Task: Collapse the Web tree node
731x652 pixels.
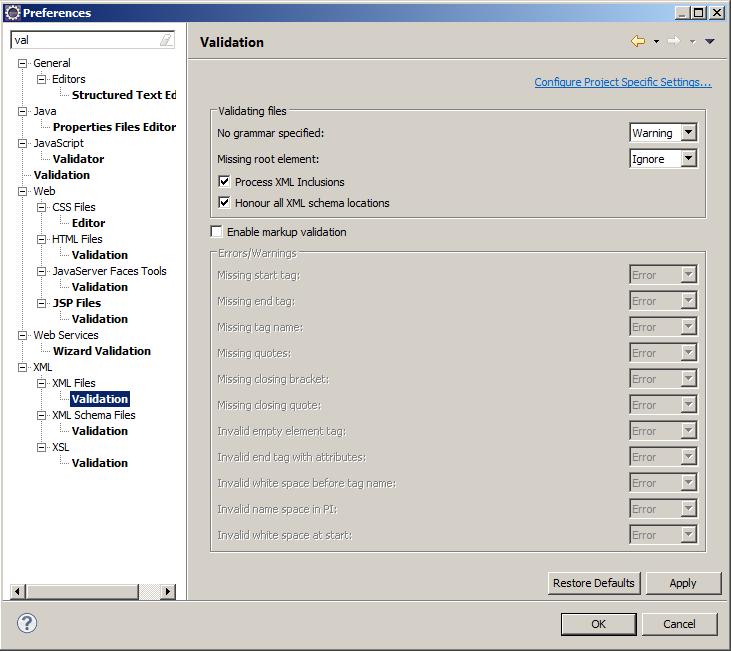Action: (23, 191)
